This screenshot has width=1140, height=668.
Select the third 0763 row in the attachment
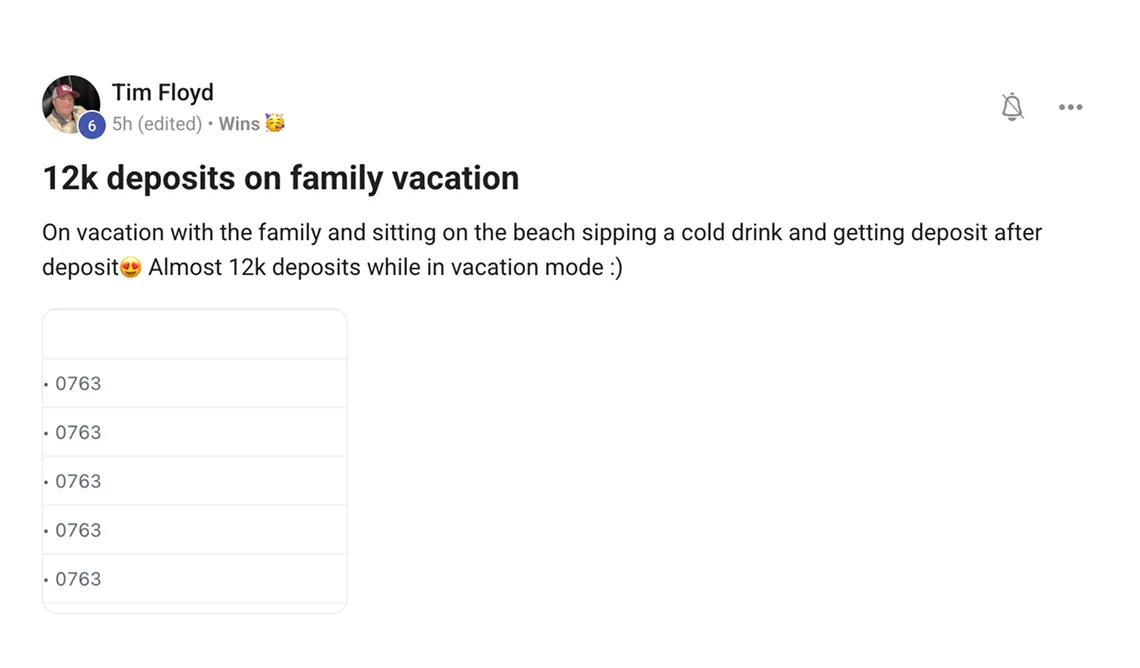tap(78, 481)
